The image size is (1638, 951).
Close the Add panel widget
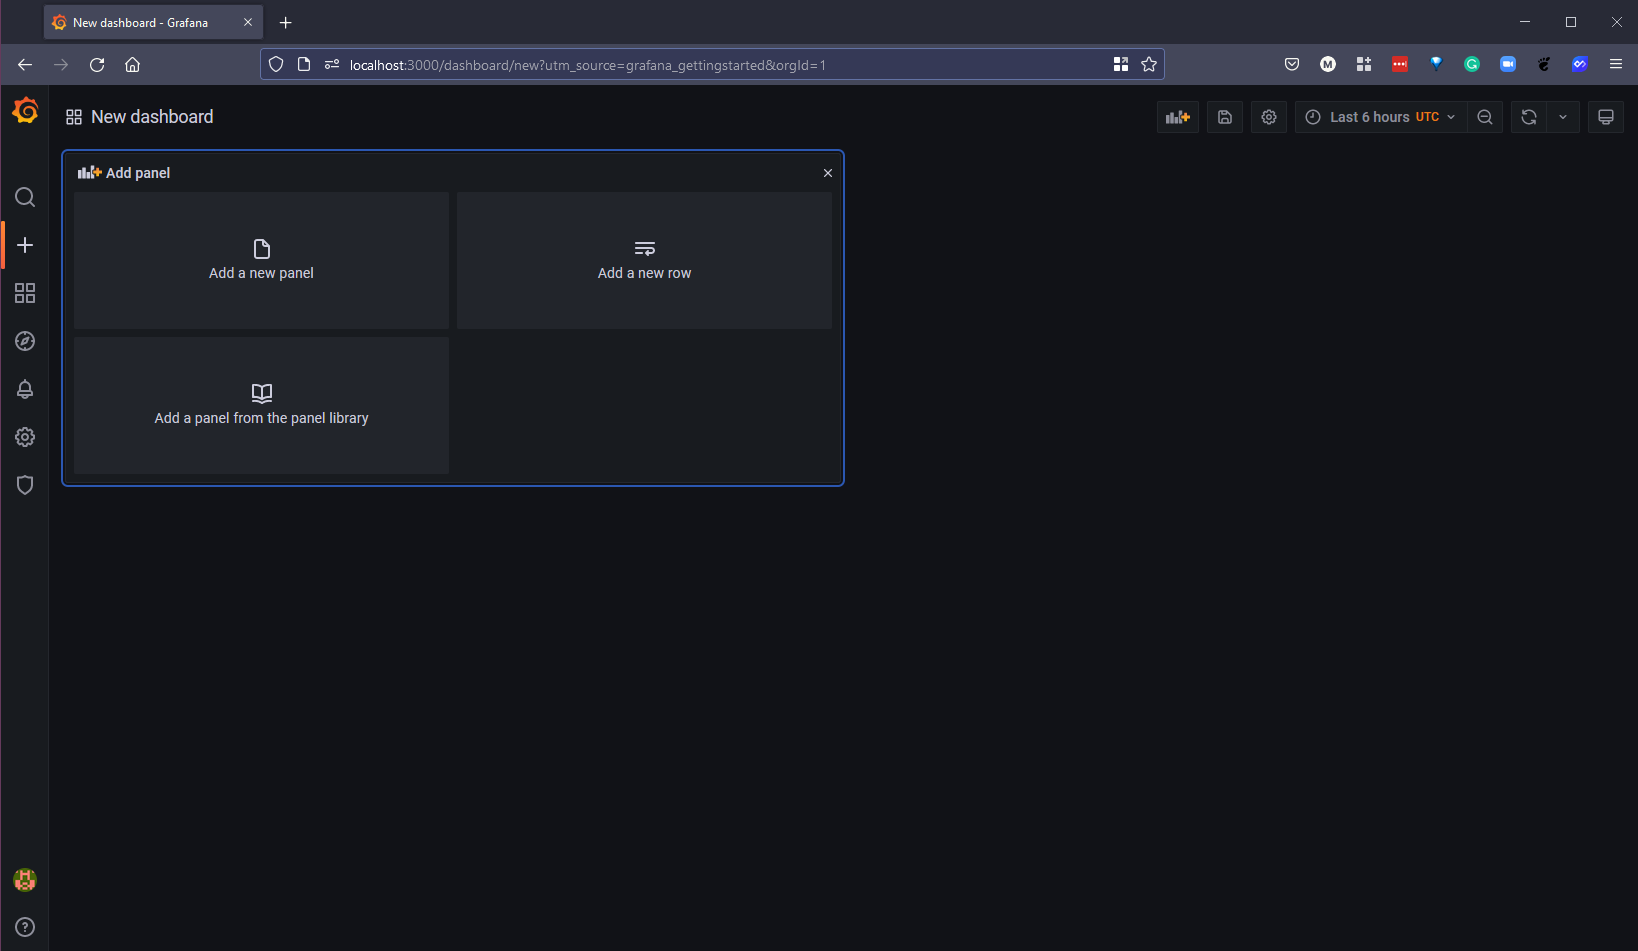click(827, 173)
